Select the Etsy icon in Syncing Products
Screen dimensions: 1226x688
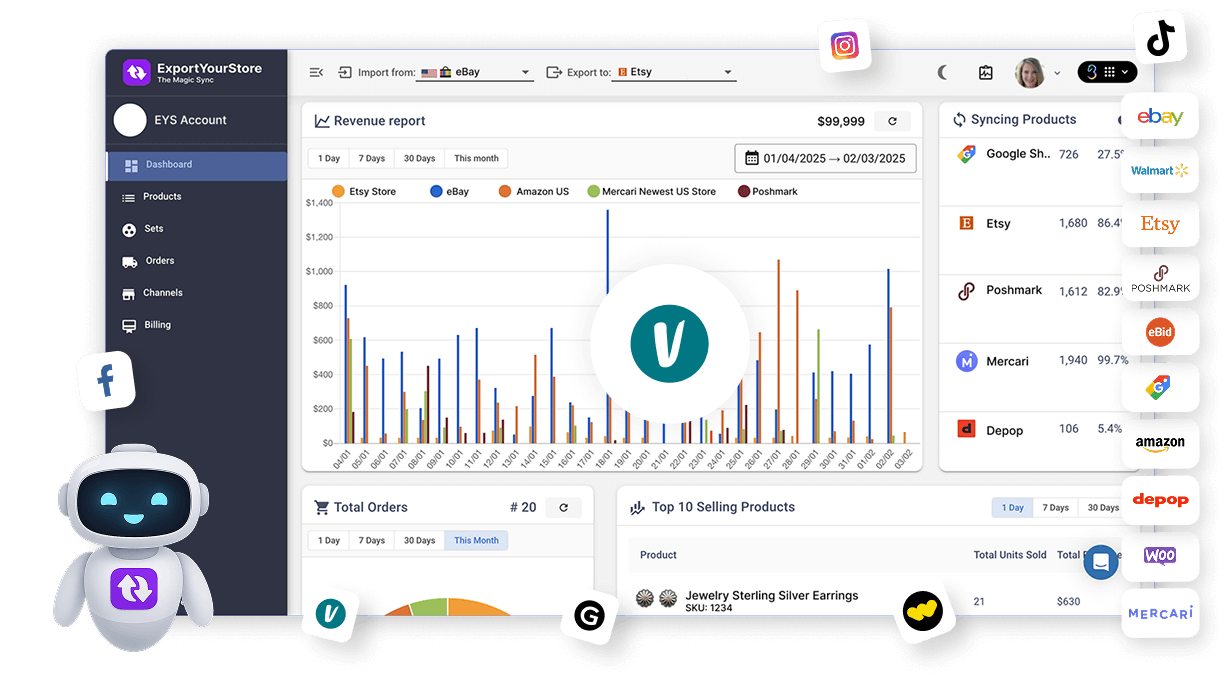click(966, 223)
